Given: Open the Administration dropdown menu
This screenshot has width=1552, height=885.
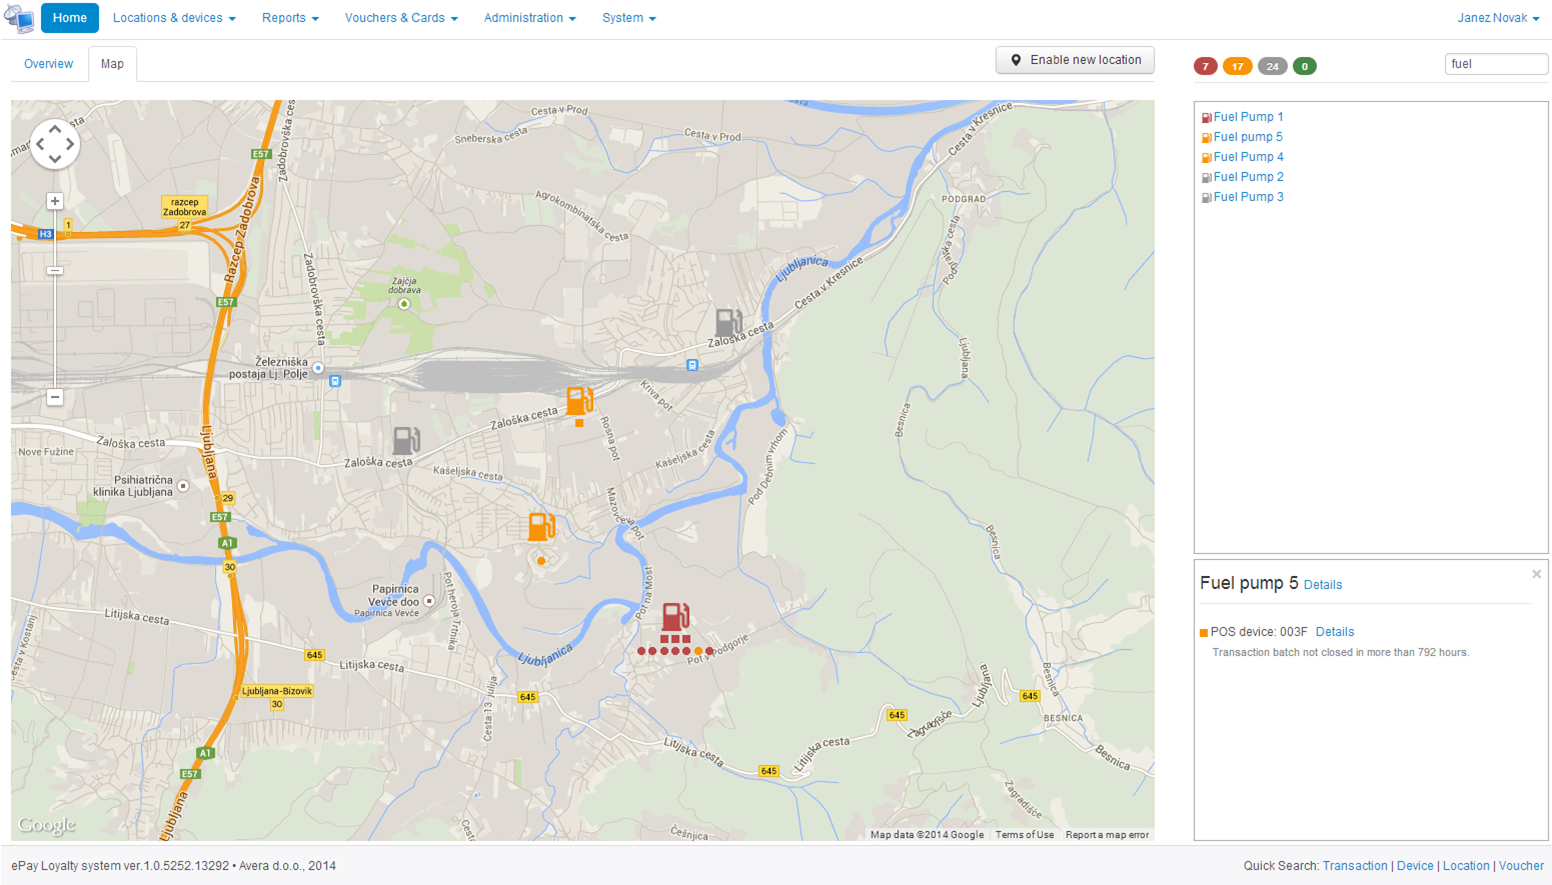Looking at the screenshot, I should pyautogui.click(x=530, y=18).
